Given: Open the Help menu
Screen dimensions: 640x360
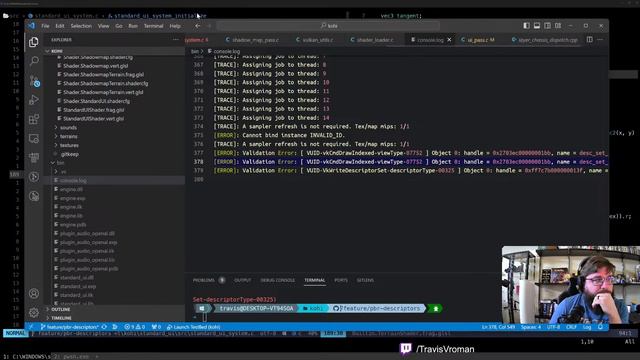Looking at the screenshot, I should coord(175,26).
